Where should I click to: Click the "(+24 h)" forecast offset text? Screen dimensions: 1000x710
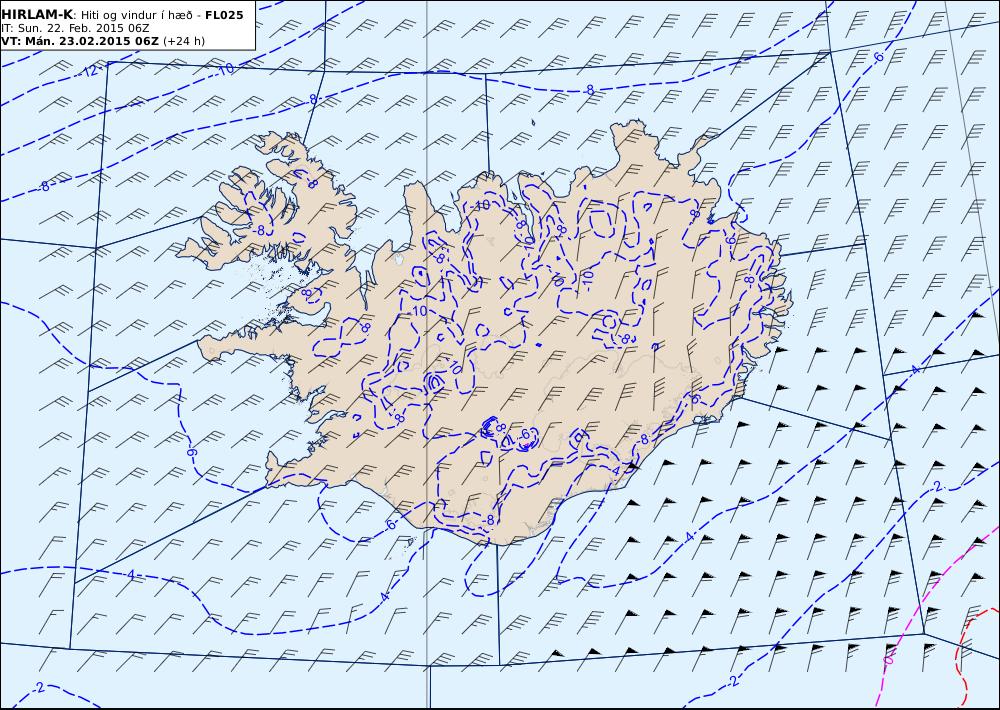click(x=184, y=41)
